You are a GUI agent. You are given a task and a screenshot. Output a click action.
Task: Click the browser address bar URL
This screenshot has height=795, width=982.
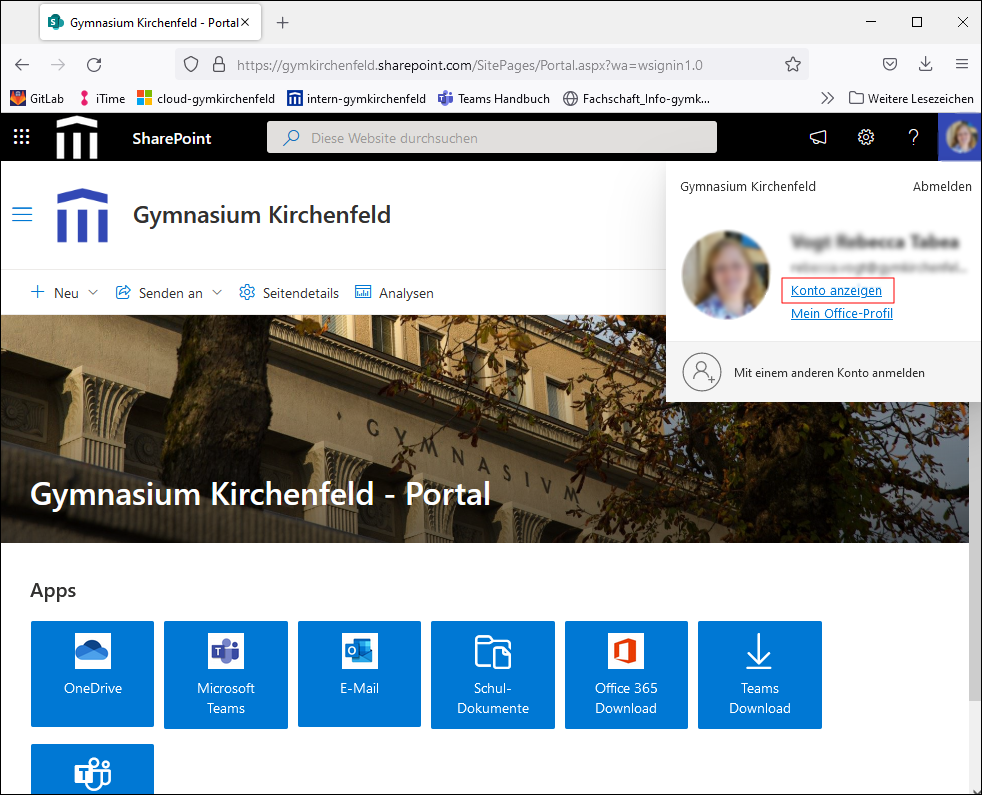[x=470, y=65]
